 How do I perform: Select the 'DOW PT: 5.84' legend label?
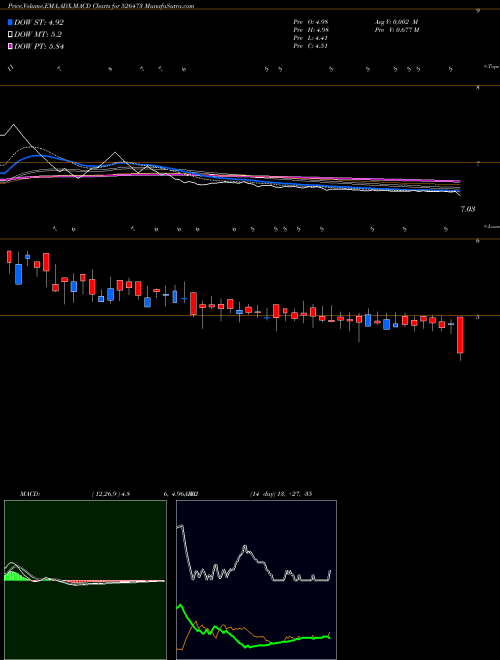click(x=39, y=46)
